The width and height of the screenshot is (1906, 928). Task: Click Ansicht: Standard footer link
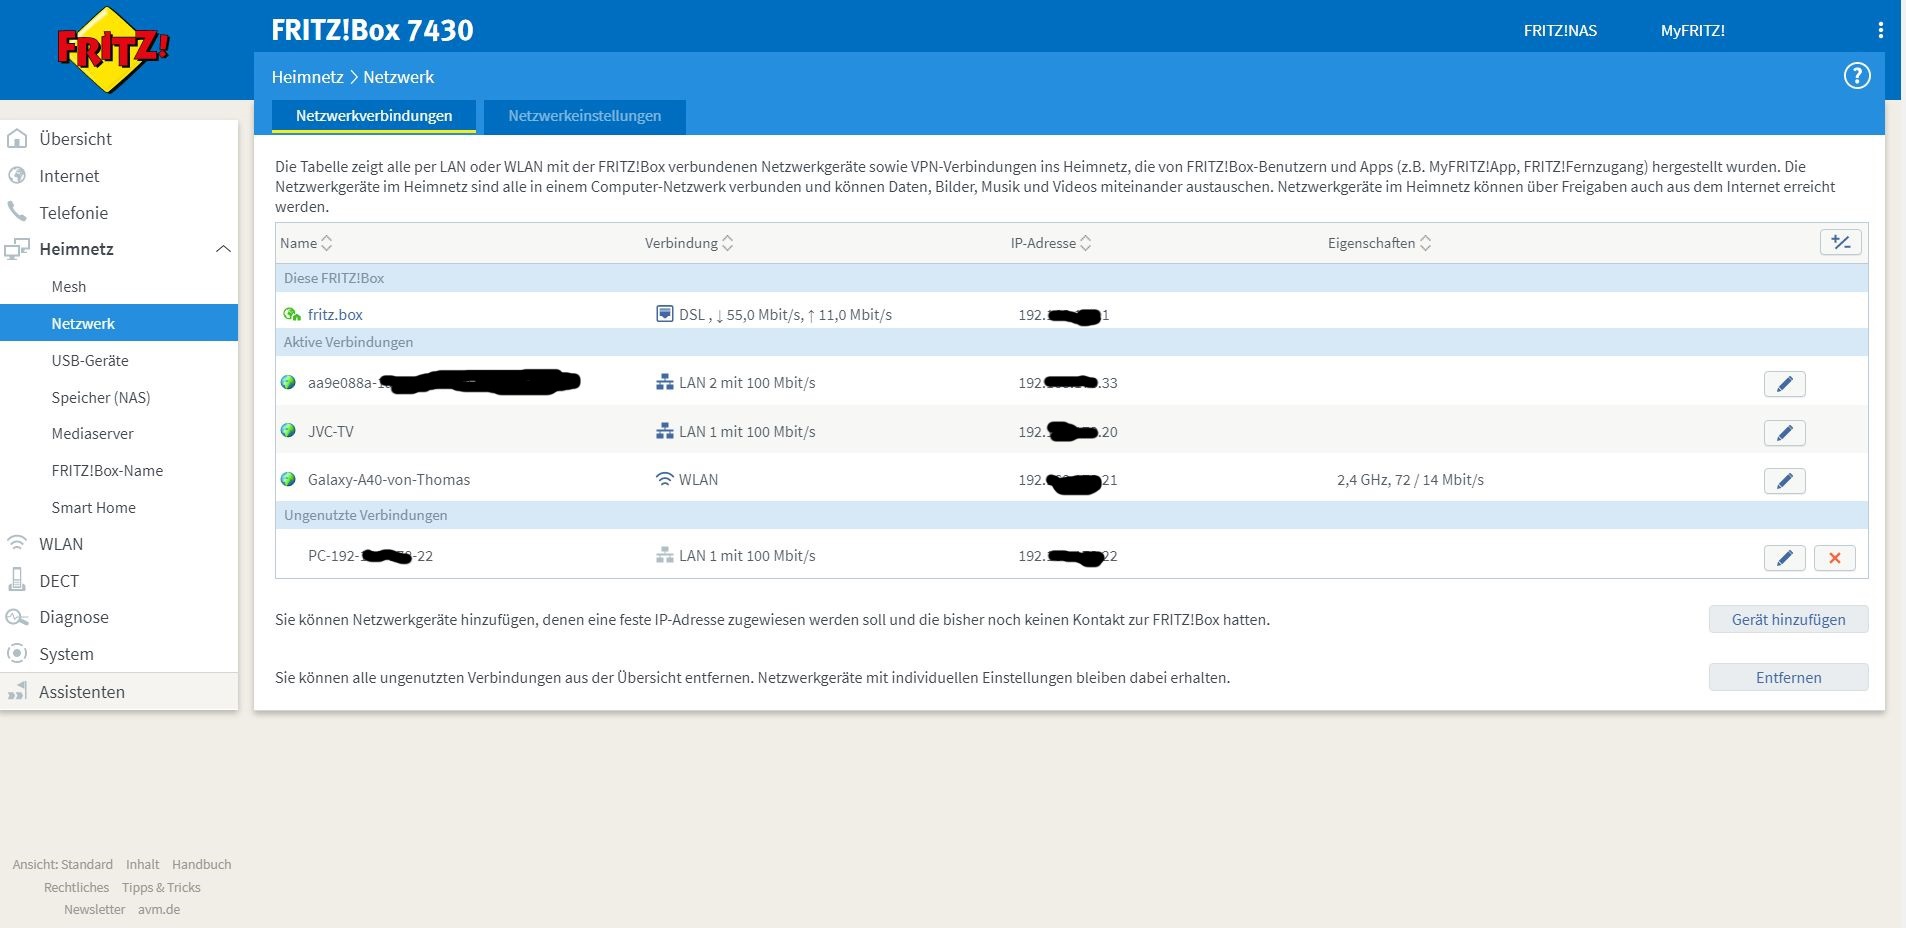62,864
